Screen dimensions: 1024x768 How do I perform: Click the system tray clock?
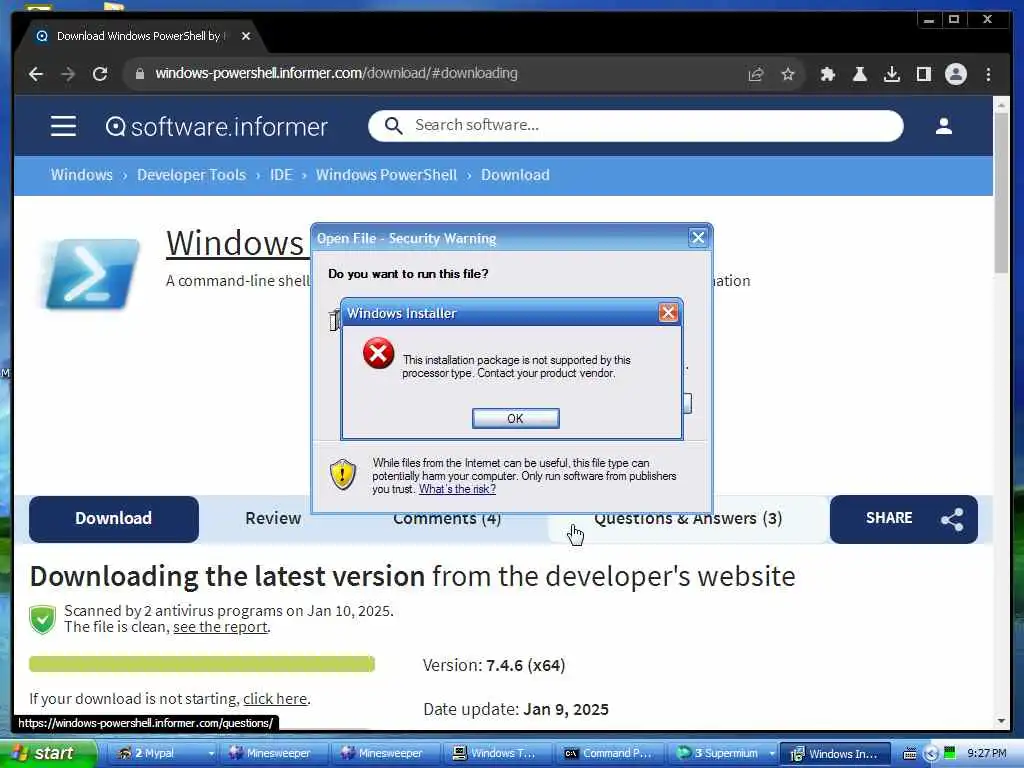point(987,754)
